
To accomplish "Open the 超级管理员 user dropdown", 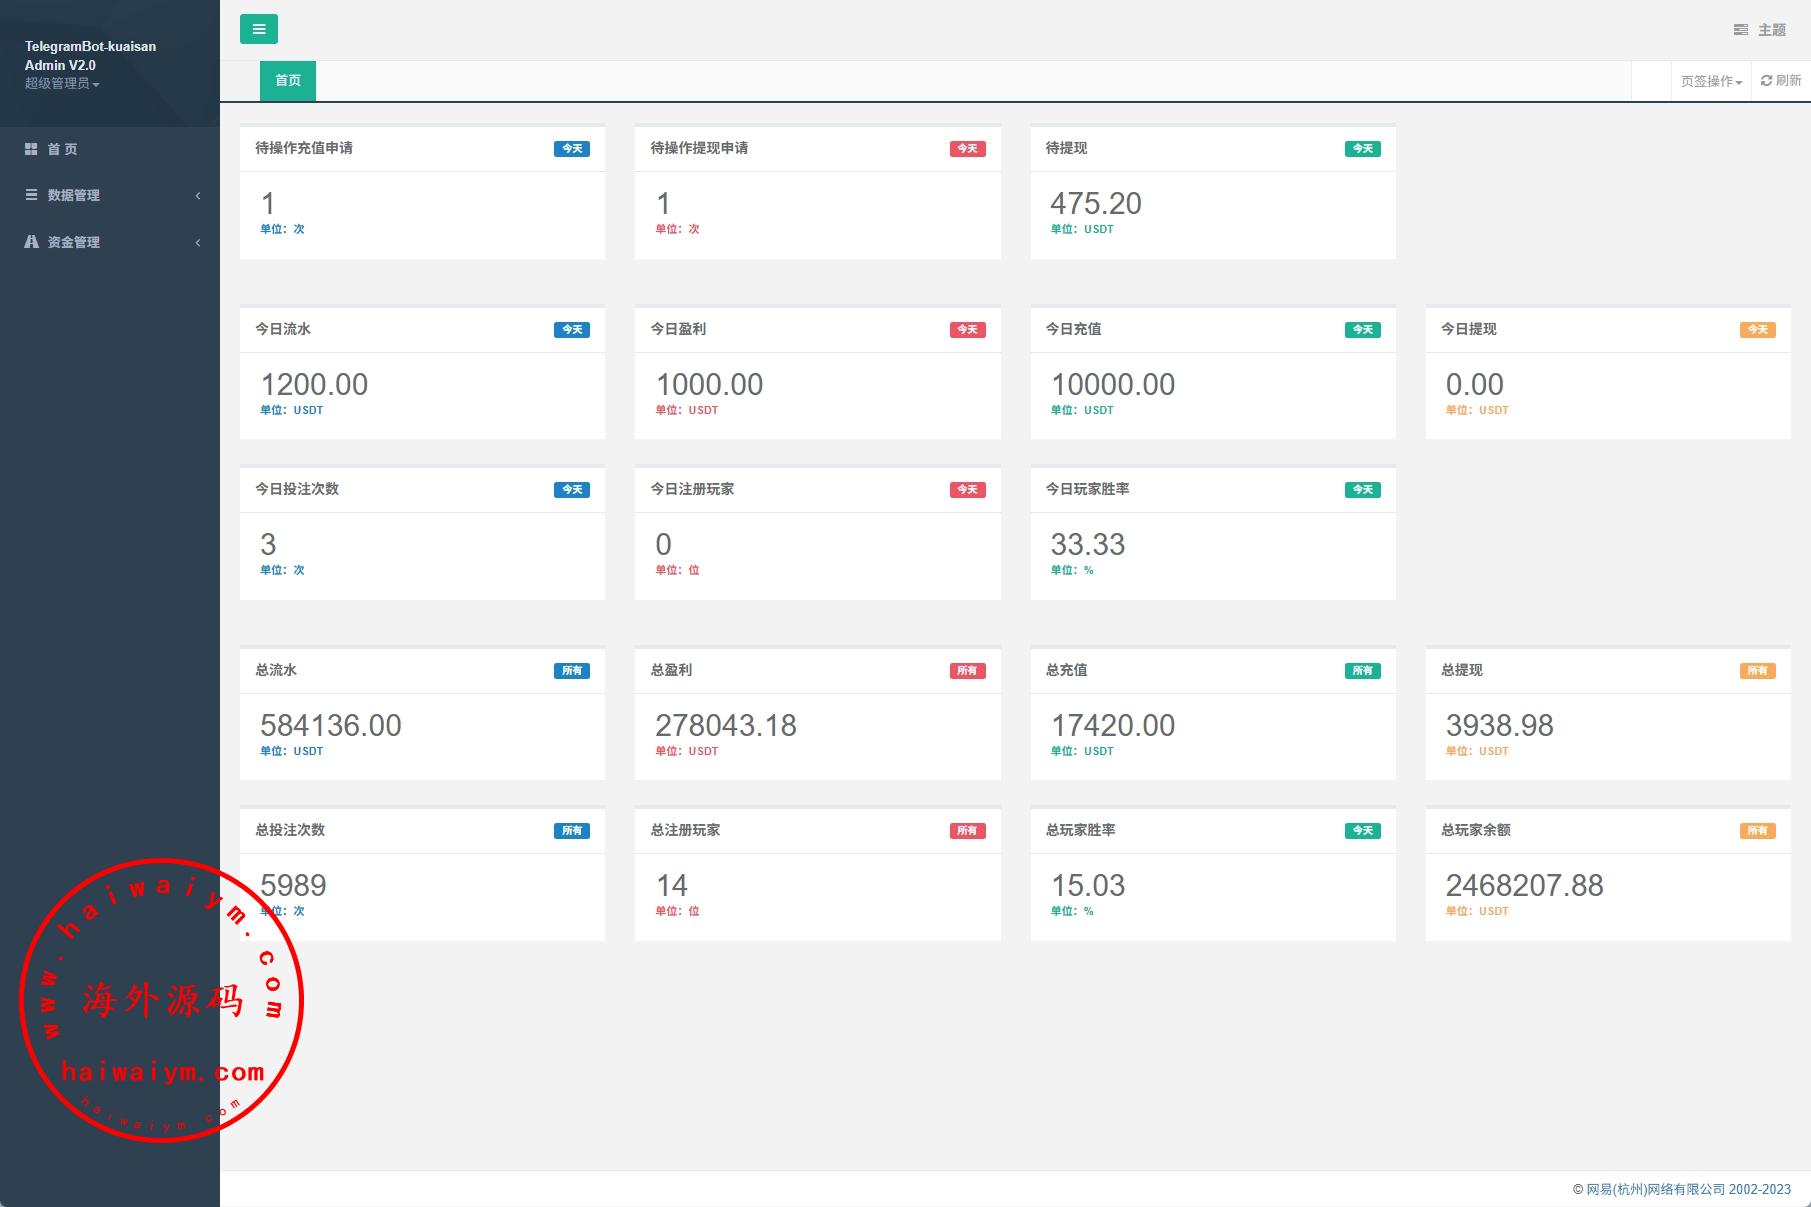I will tap(62, 84).
